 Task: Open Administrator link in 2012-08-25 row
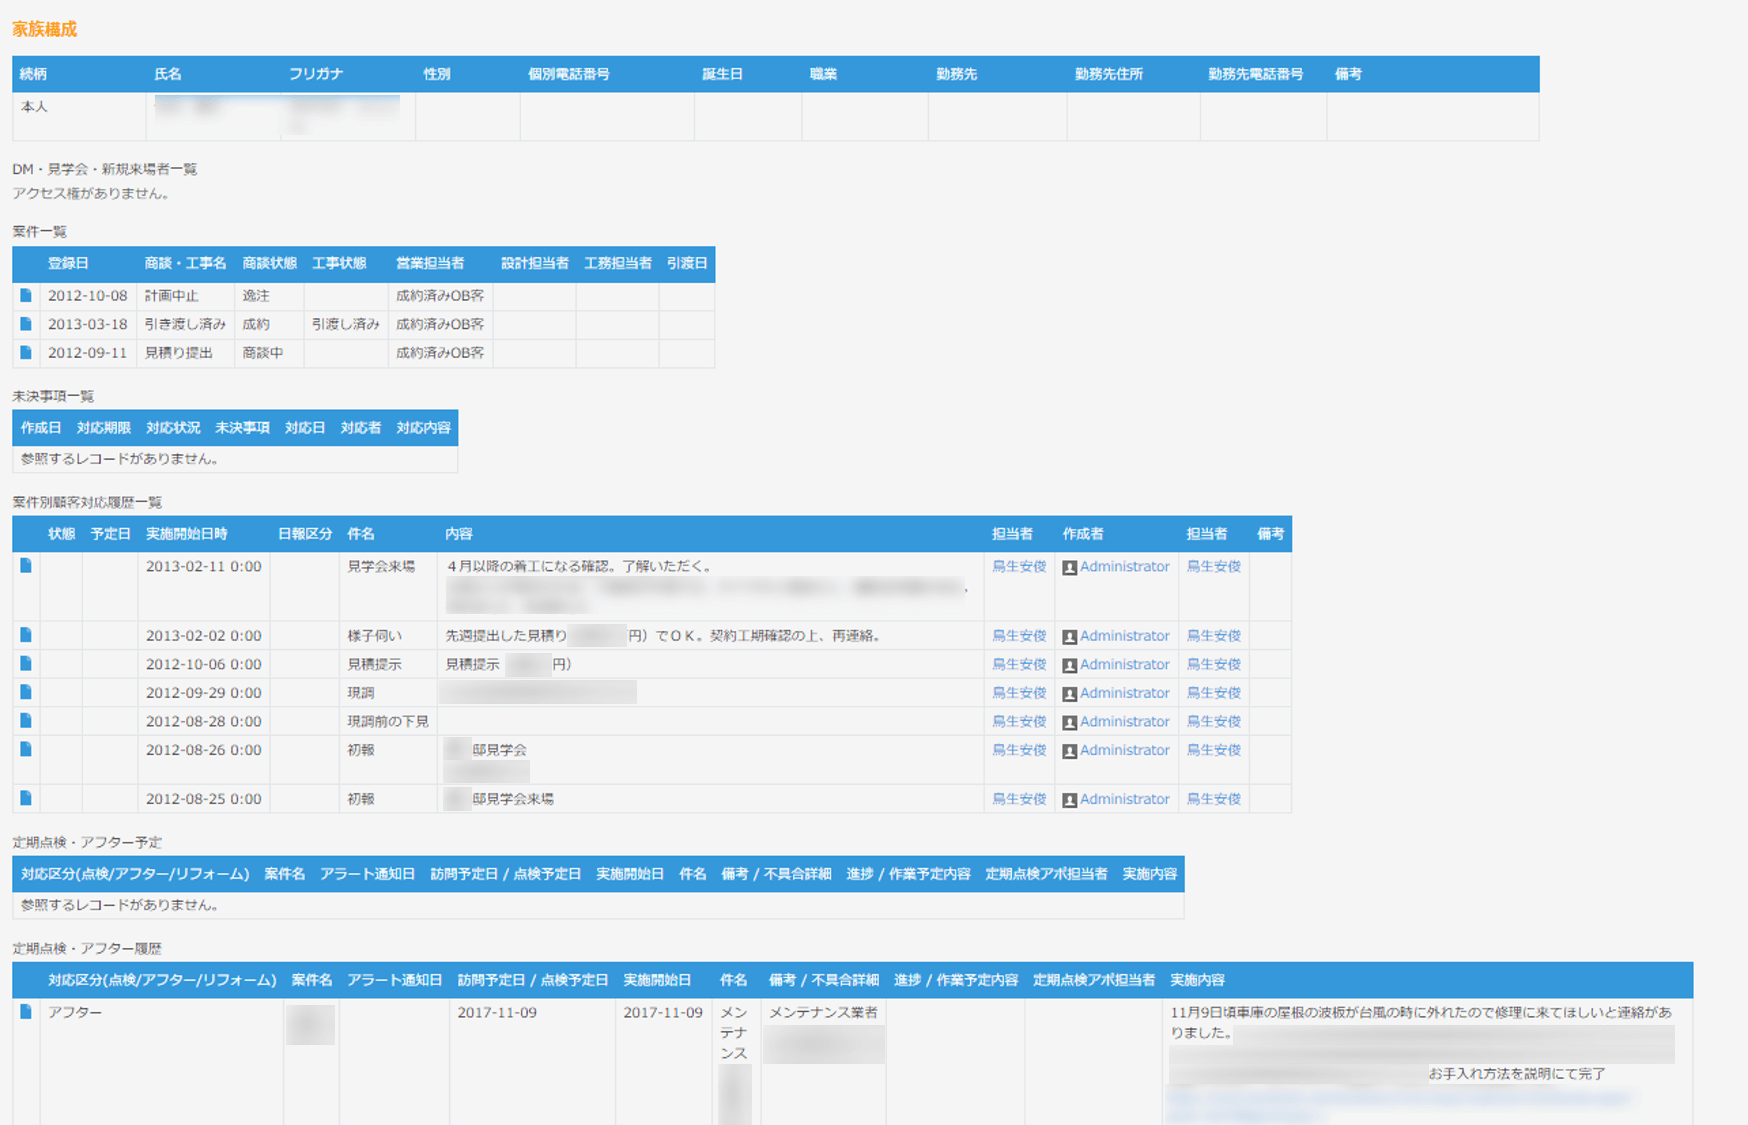pos(1124,799)
